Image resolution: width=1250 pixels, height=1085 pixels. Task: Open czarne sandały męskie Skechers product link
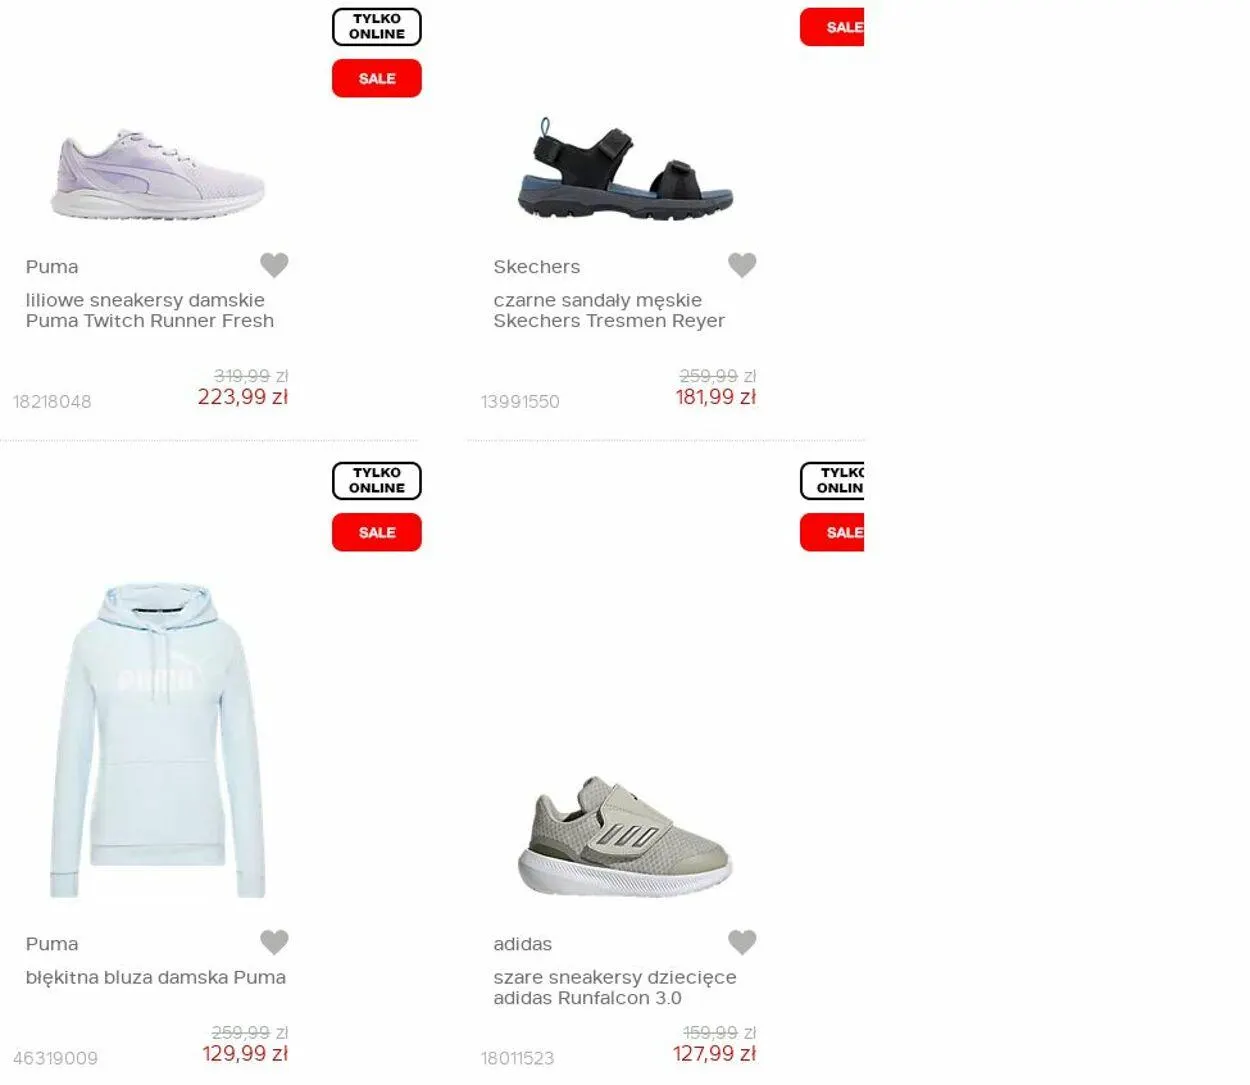609,310
